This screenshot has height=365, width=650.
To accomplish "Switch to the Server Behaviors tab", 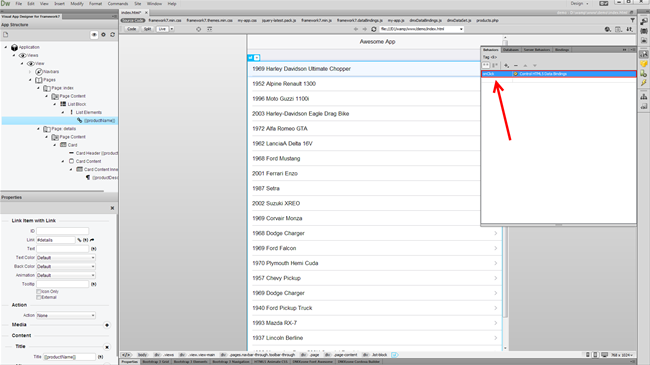I will [537, 50].
